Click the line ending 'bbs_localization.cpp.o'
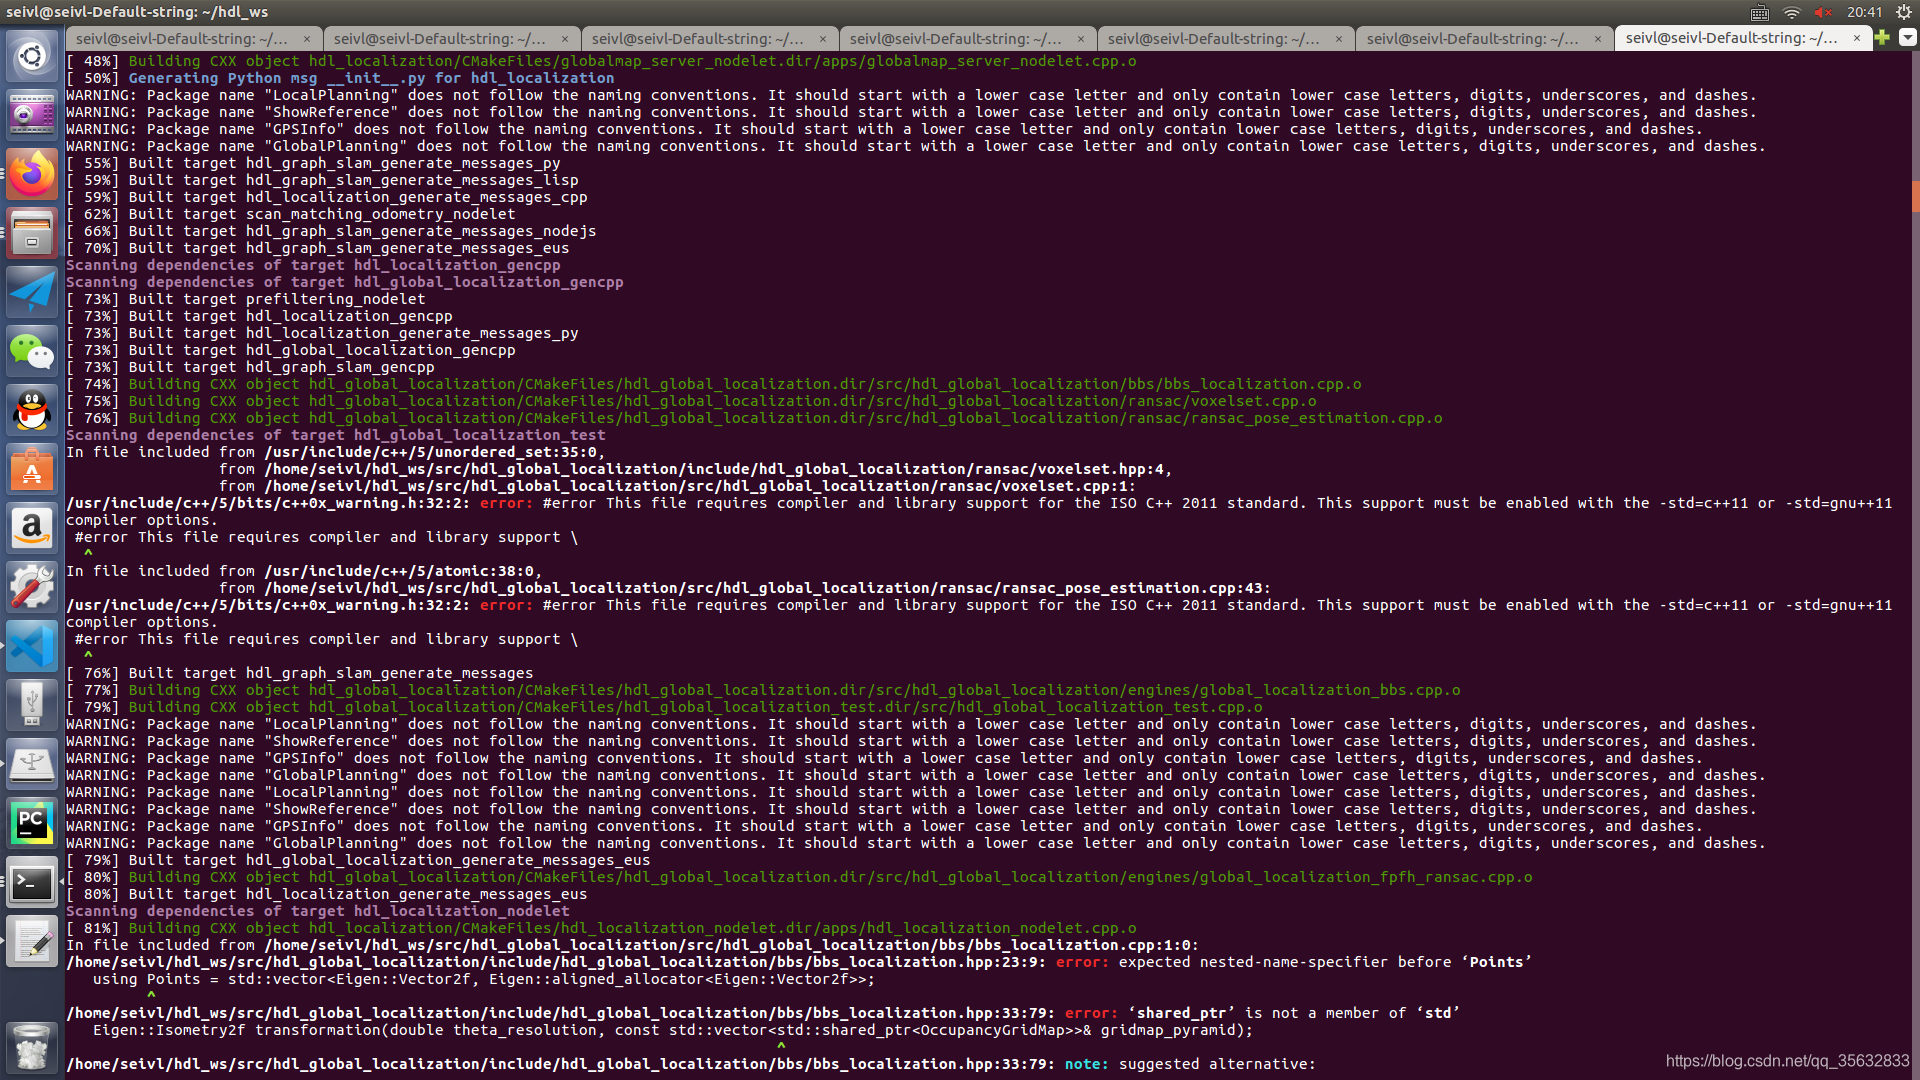Viewport: 1920px width, 1080px height. coord(714,384)
